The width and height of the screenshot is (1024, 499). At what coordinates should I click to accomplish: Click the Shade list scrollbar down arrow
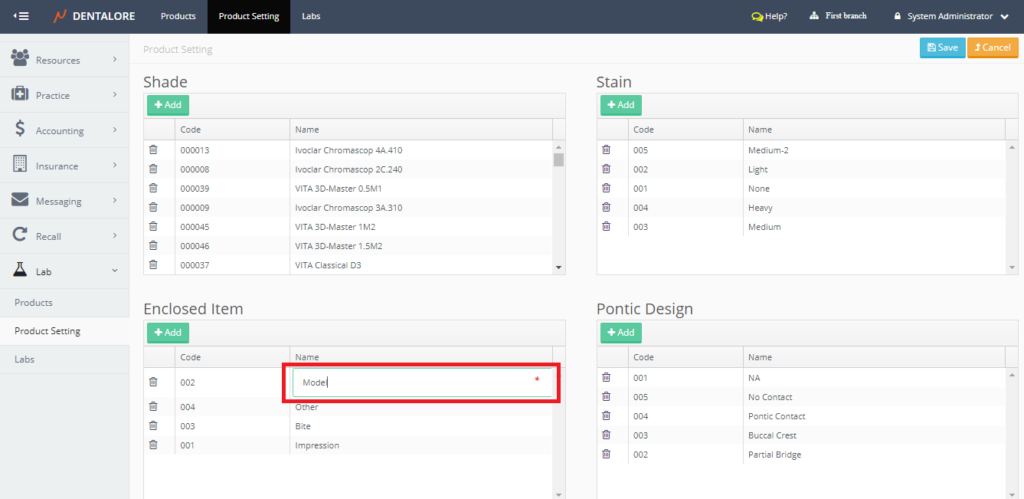[x=559, y=267]
